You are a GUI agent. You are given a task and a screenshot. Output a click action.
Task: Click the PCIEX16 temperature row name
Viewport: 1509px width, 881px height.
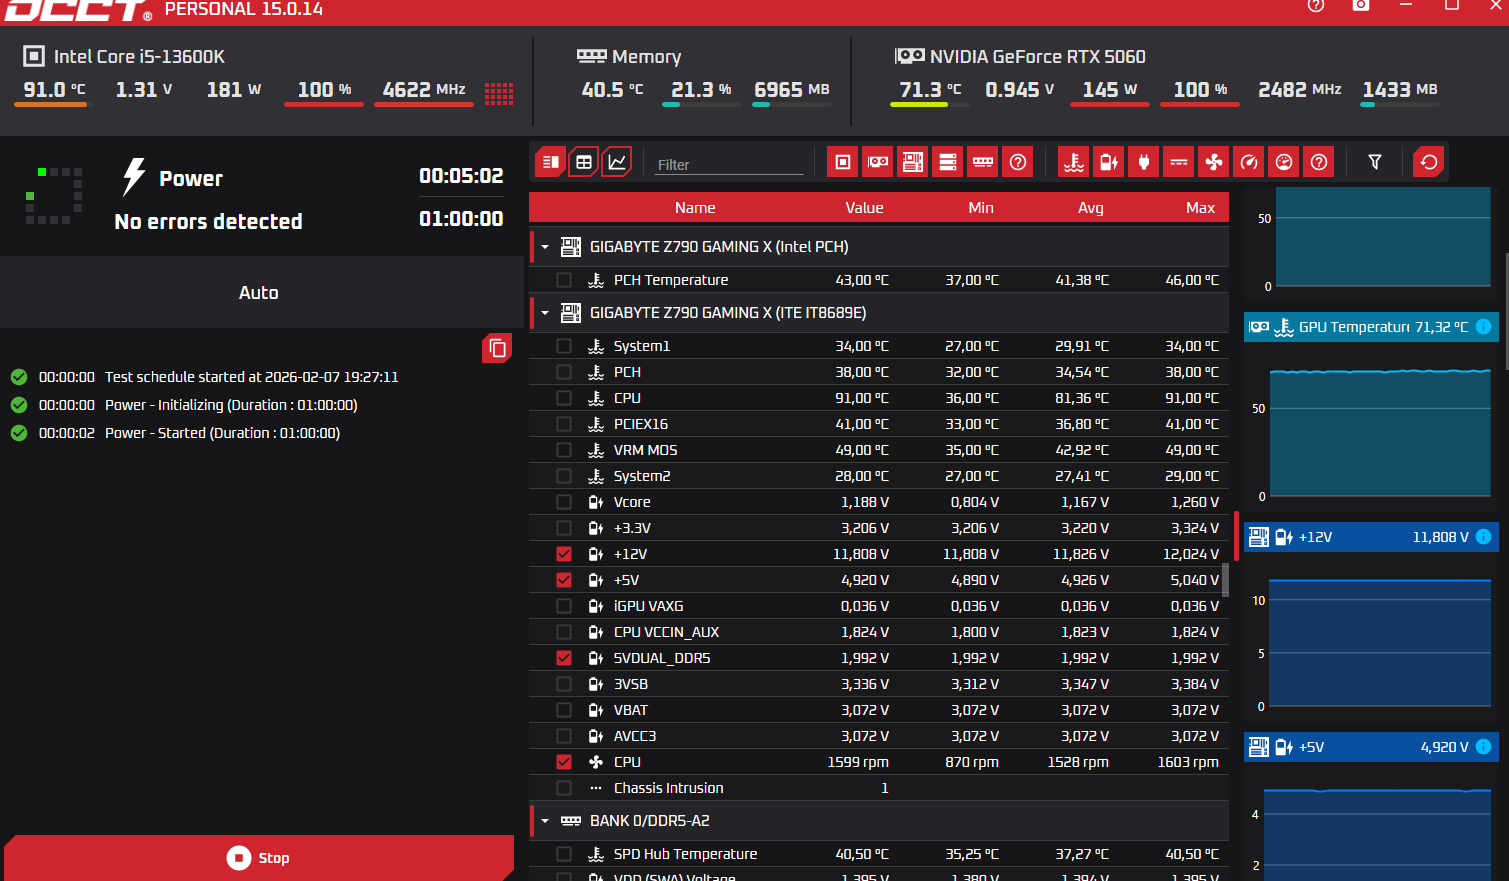pos(641,424)
